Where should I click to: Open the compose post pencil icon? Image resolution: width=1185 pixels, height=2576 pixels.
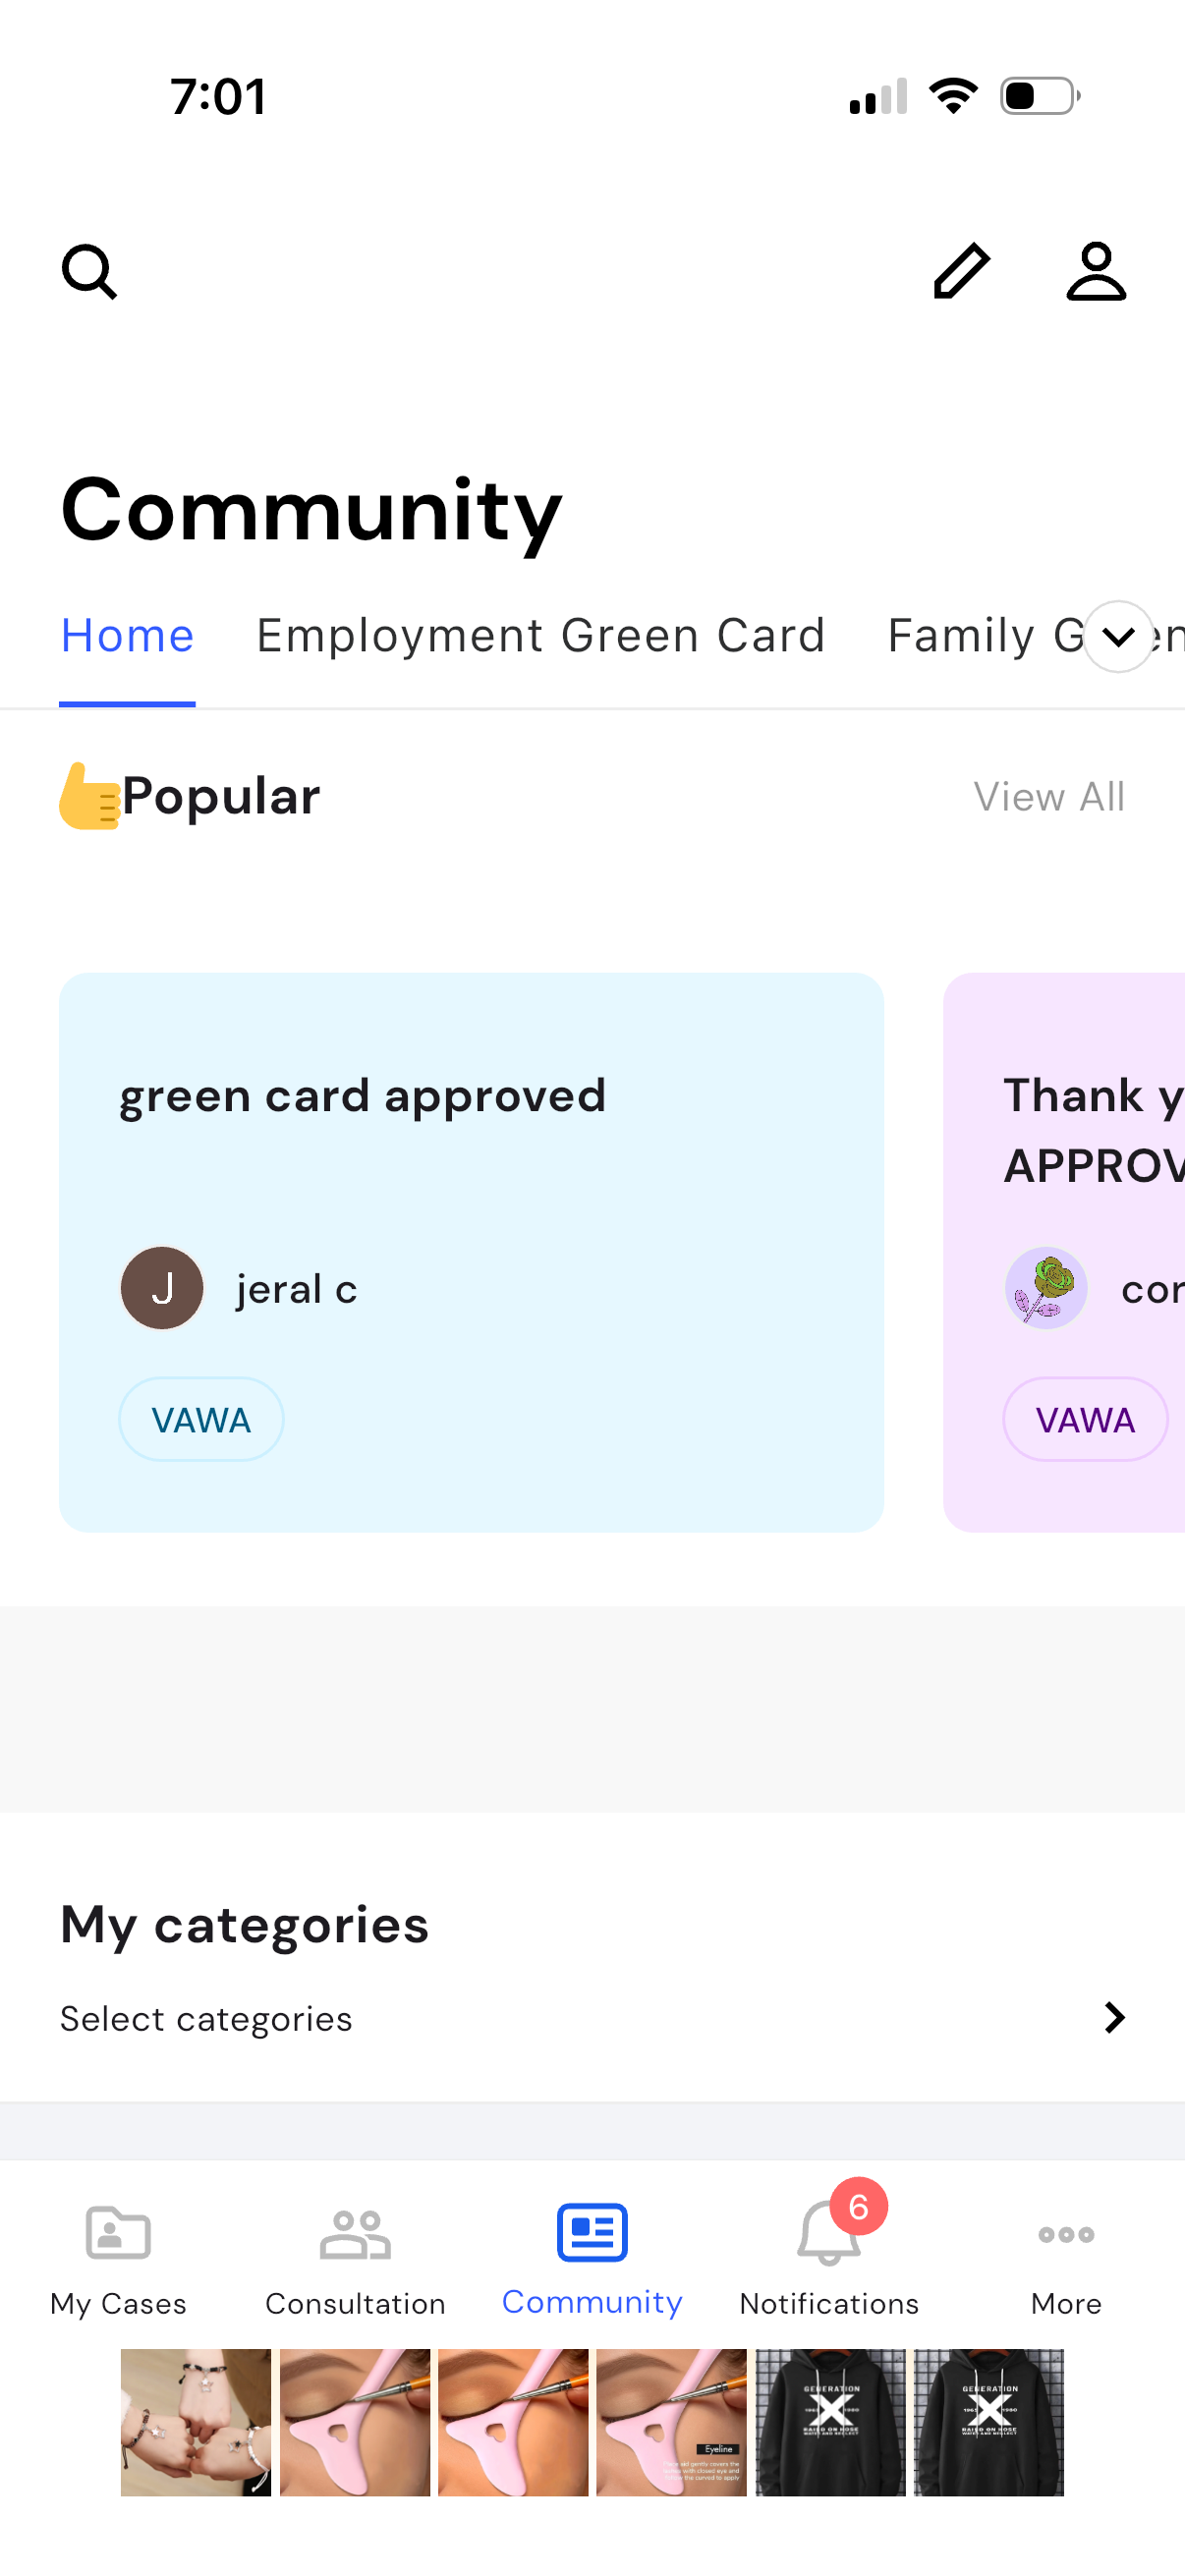coord(961,272)
